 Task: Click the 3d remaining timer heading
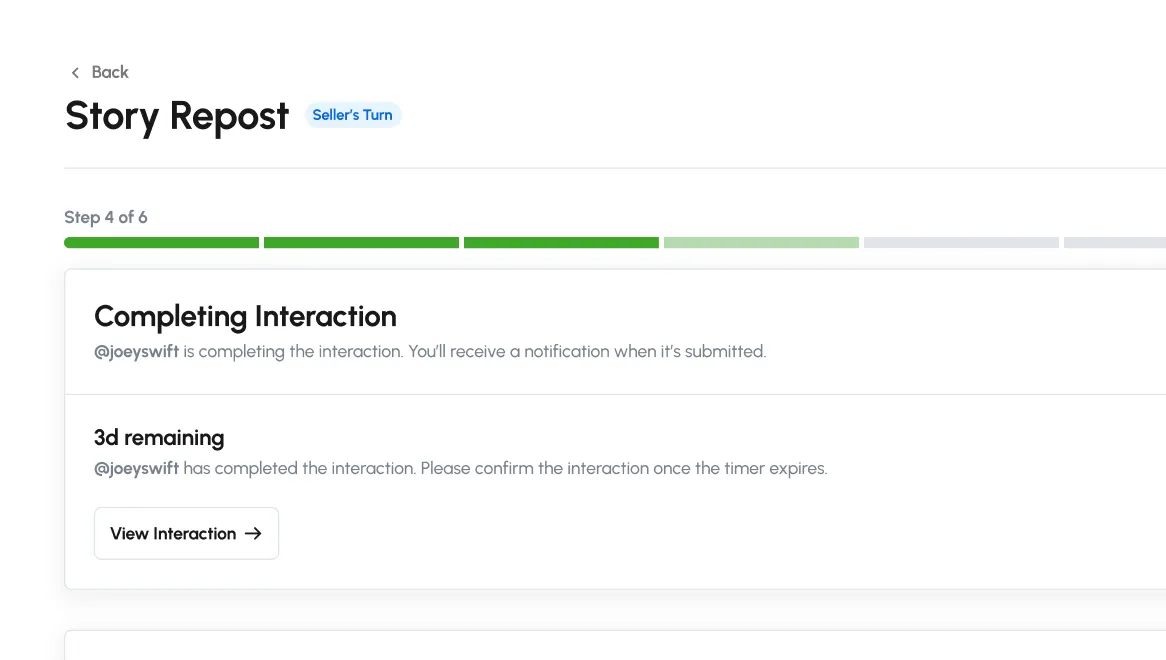[159, 438]
